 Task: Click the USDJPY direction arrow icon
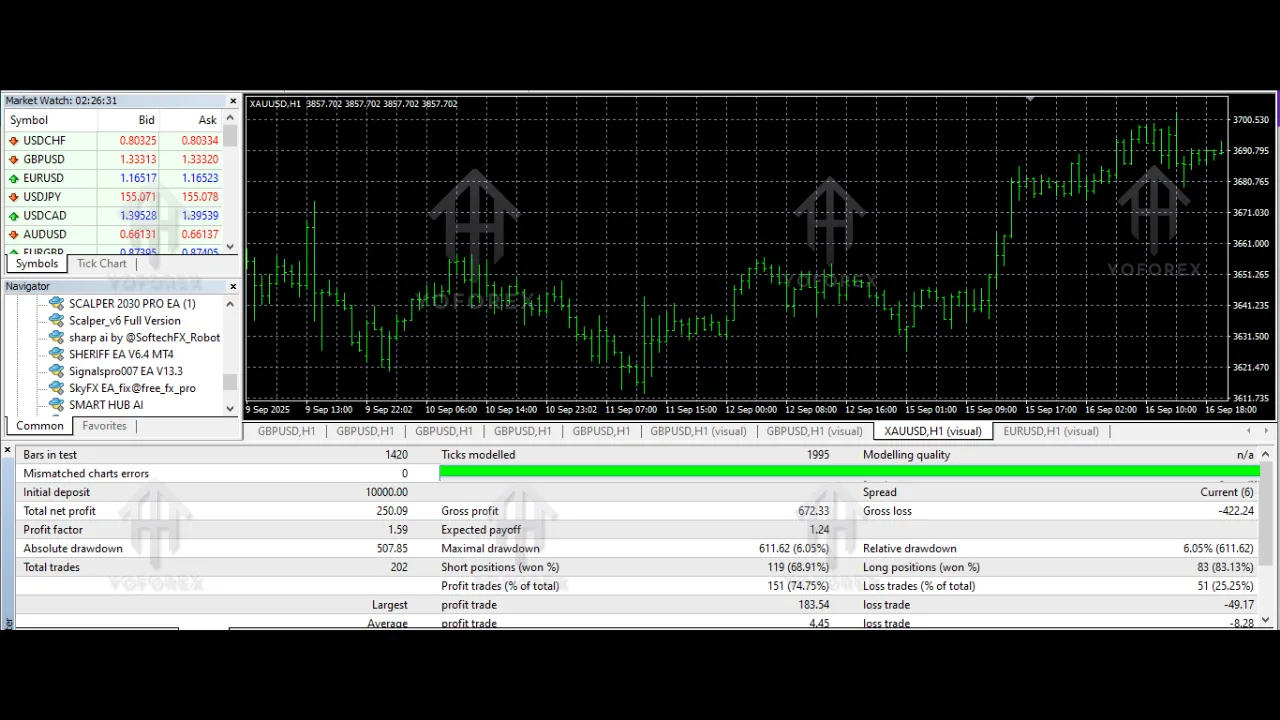pos(14,197)
